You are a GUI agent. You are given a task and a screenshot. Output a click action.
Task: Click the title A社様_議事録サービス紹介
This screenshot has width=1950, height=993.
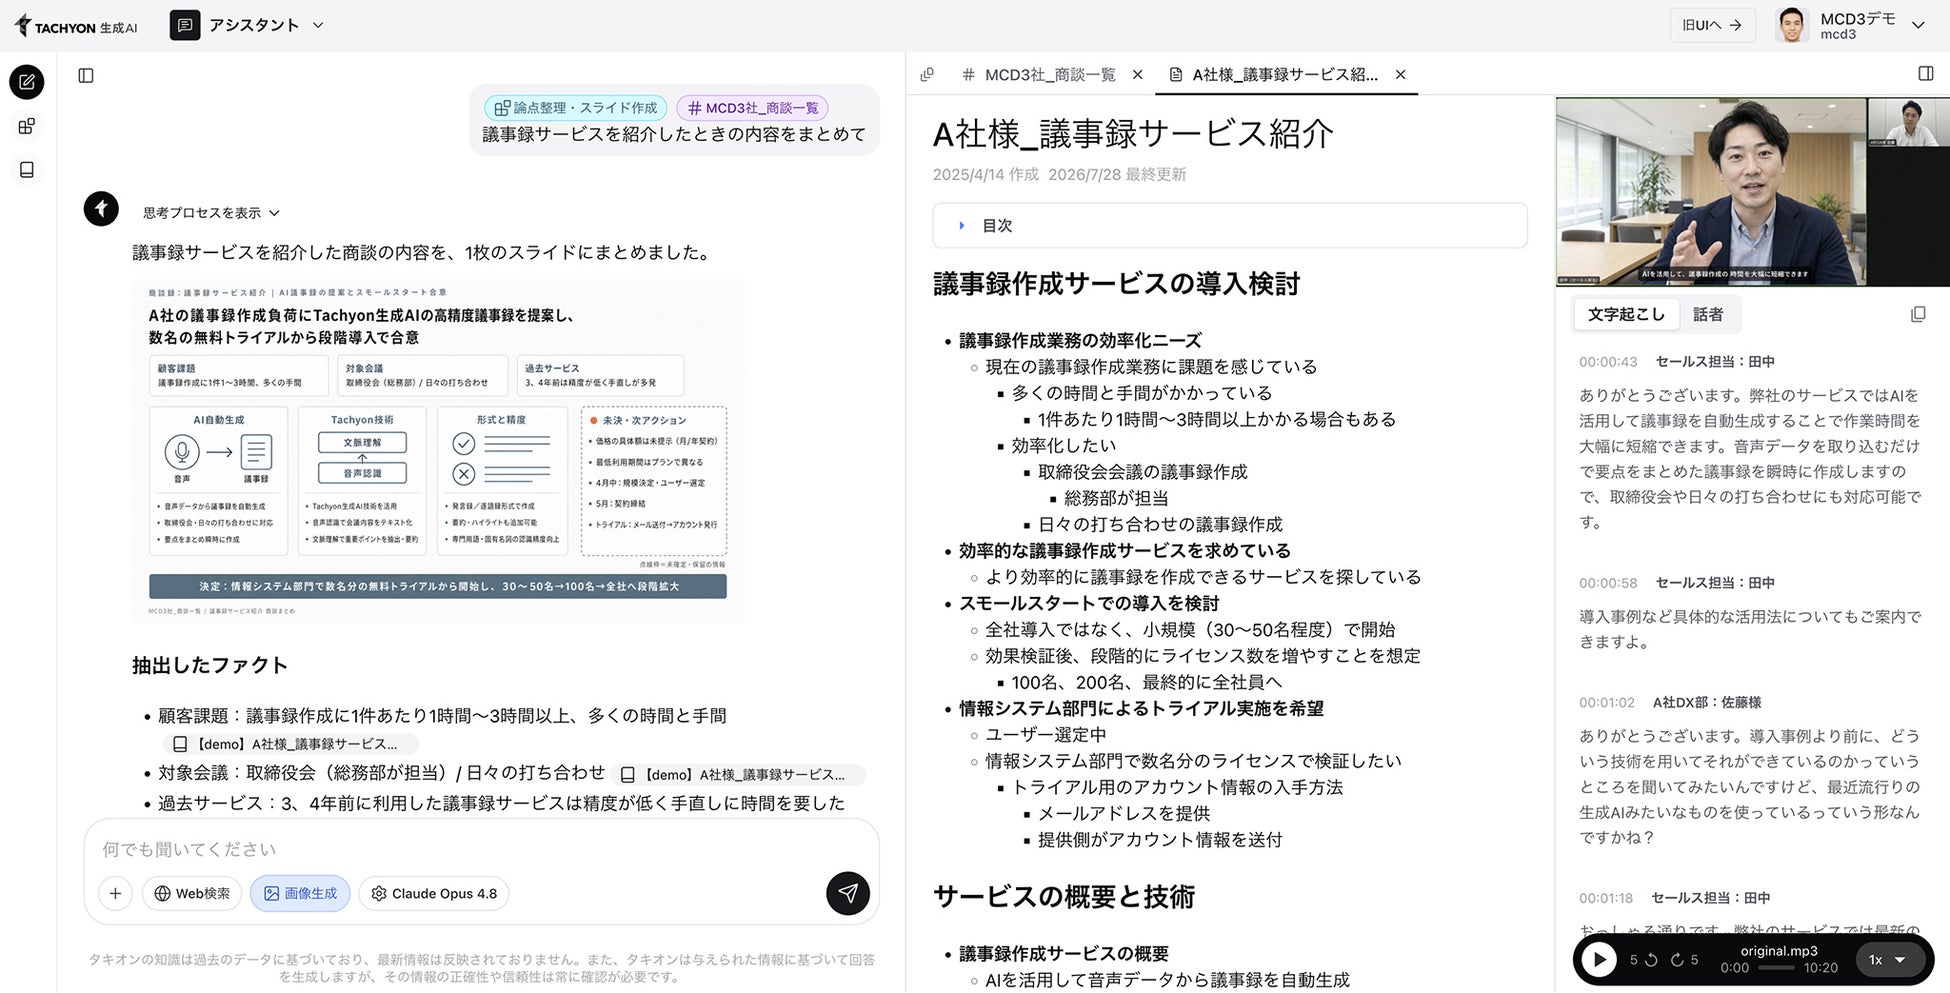pyautogui.click(x=1133, y=134)
